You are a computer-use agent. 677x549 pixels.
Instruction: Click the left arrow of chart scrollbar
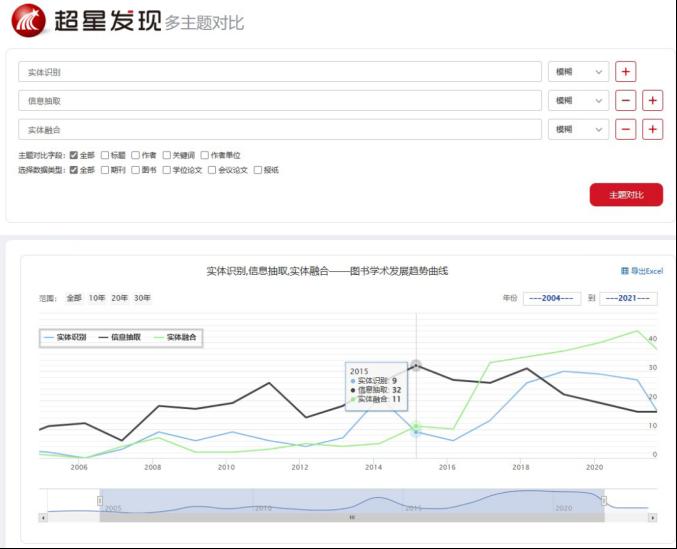point(43,517)
